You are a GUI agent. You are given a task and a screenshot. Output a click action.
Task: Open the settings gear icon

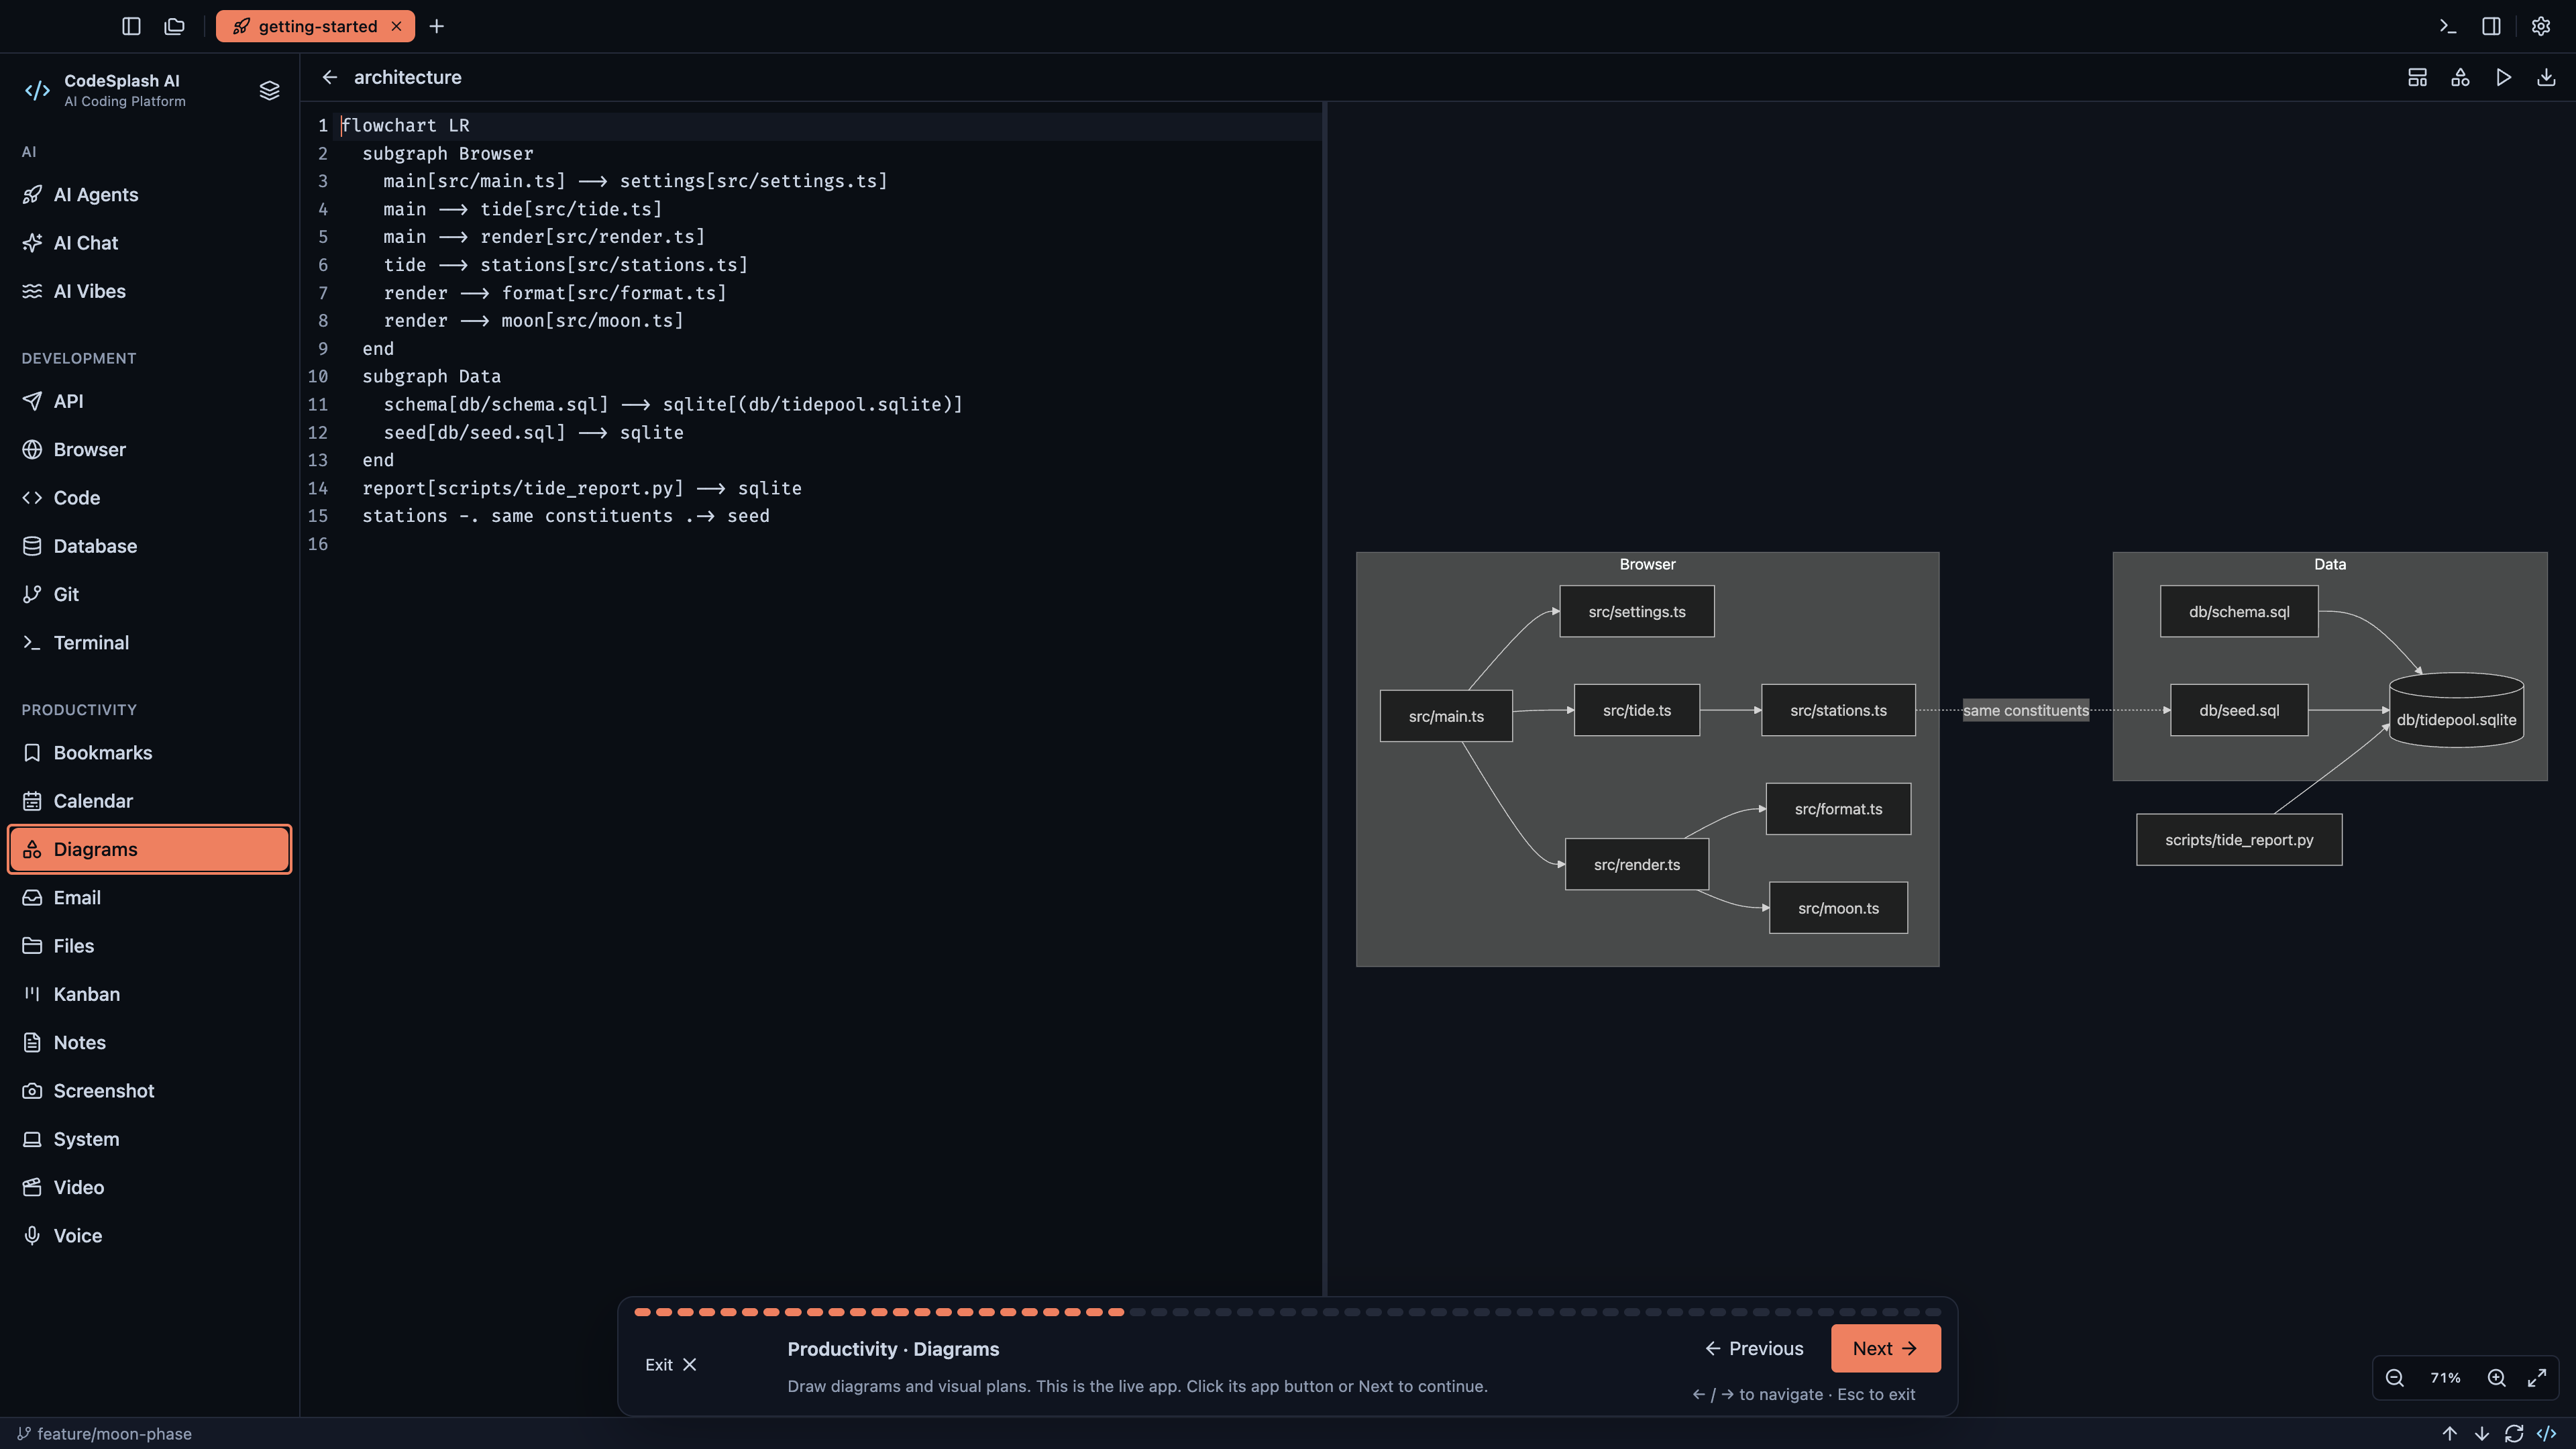2541,26
